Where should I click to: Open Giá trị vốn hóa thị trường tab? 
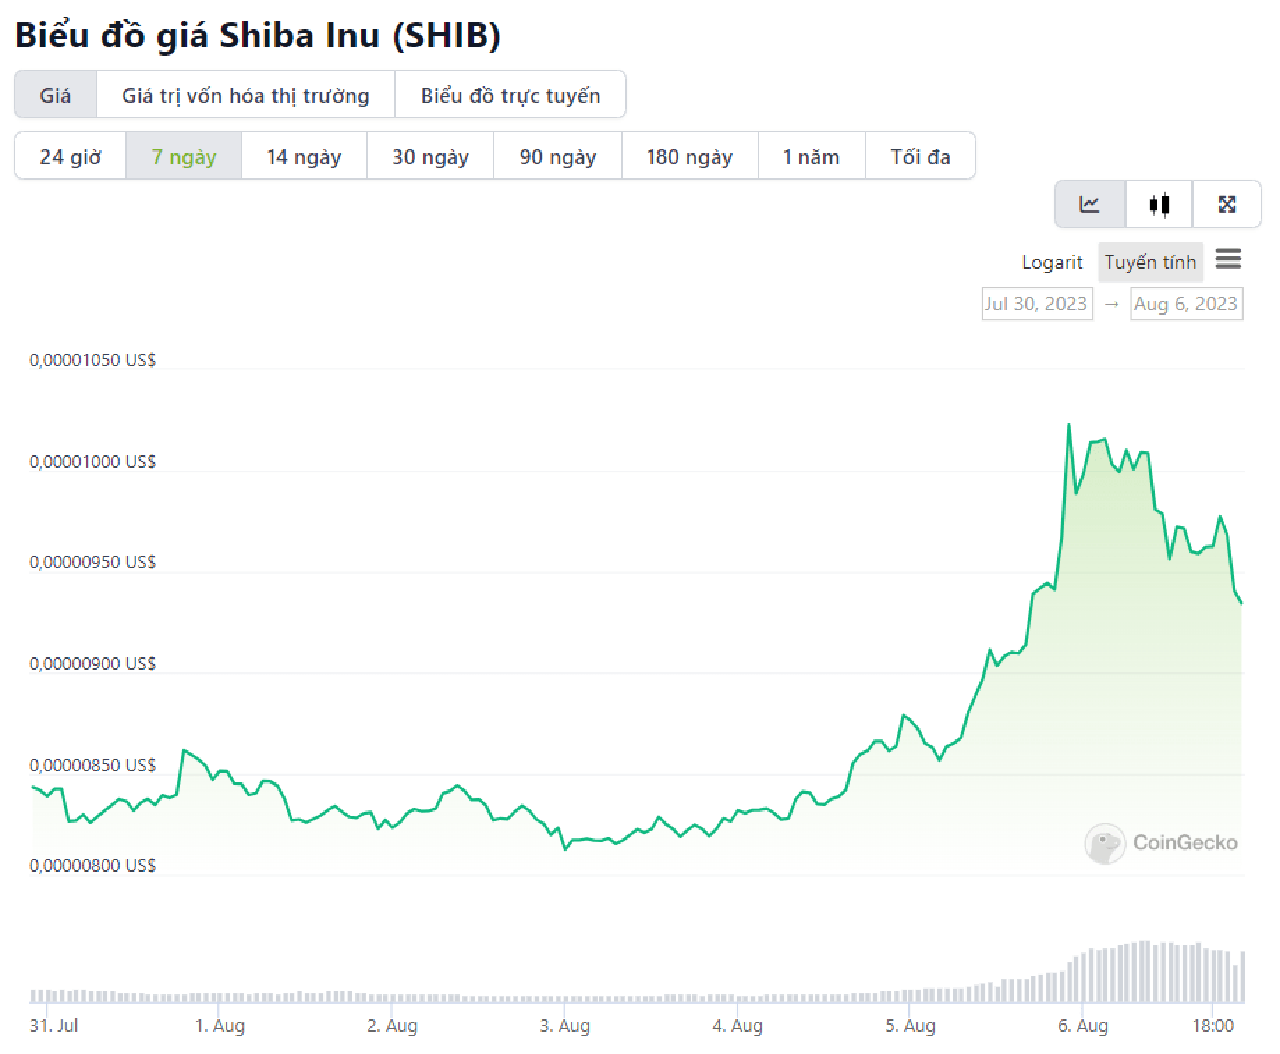coord(246,95)
